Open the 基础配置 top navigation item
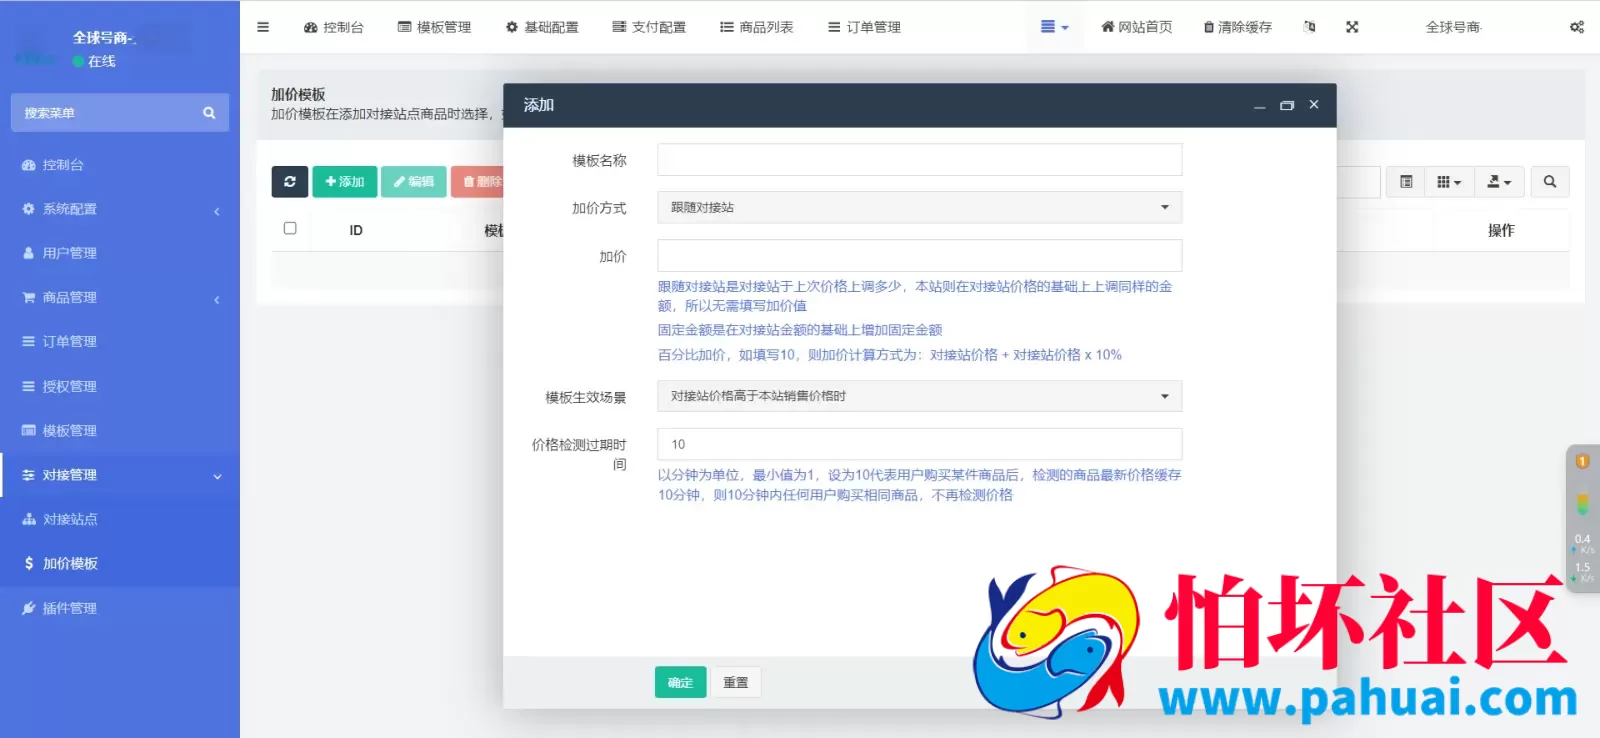Screen dimensions: 1600x738 [x=542, y=27]
